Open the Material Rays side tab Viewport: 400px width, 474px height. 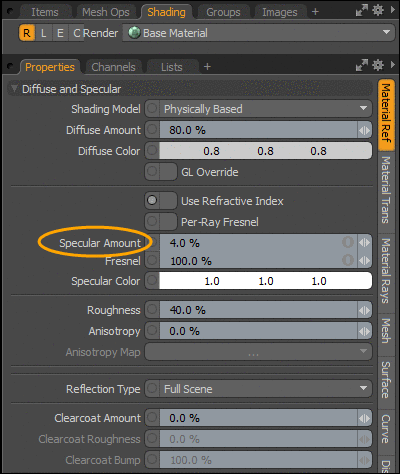[x=386, y=271]
